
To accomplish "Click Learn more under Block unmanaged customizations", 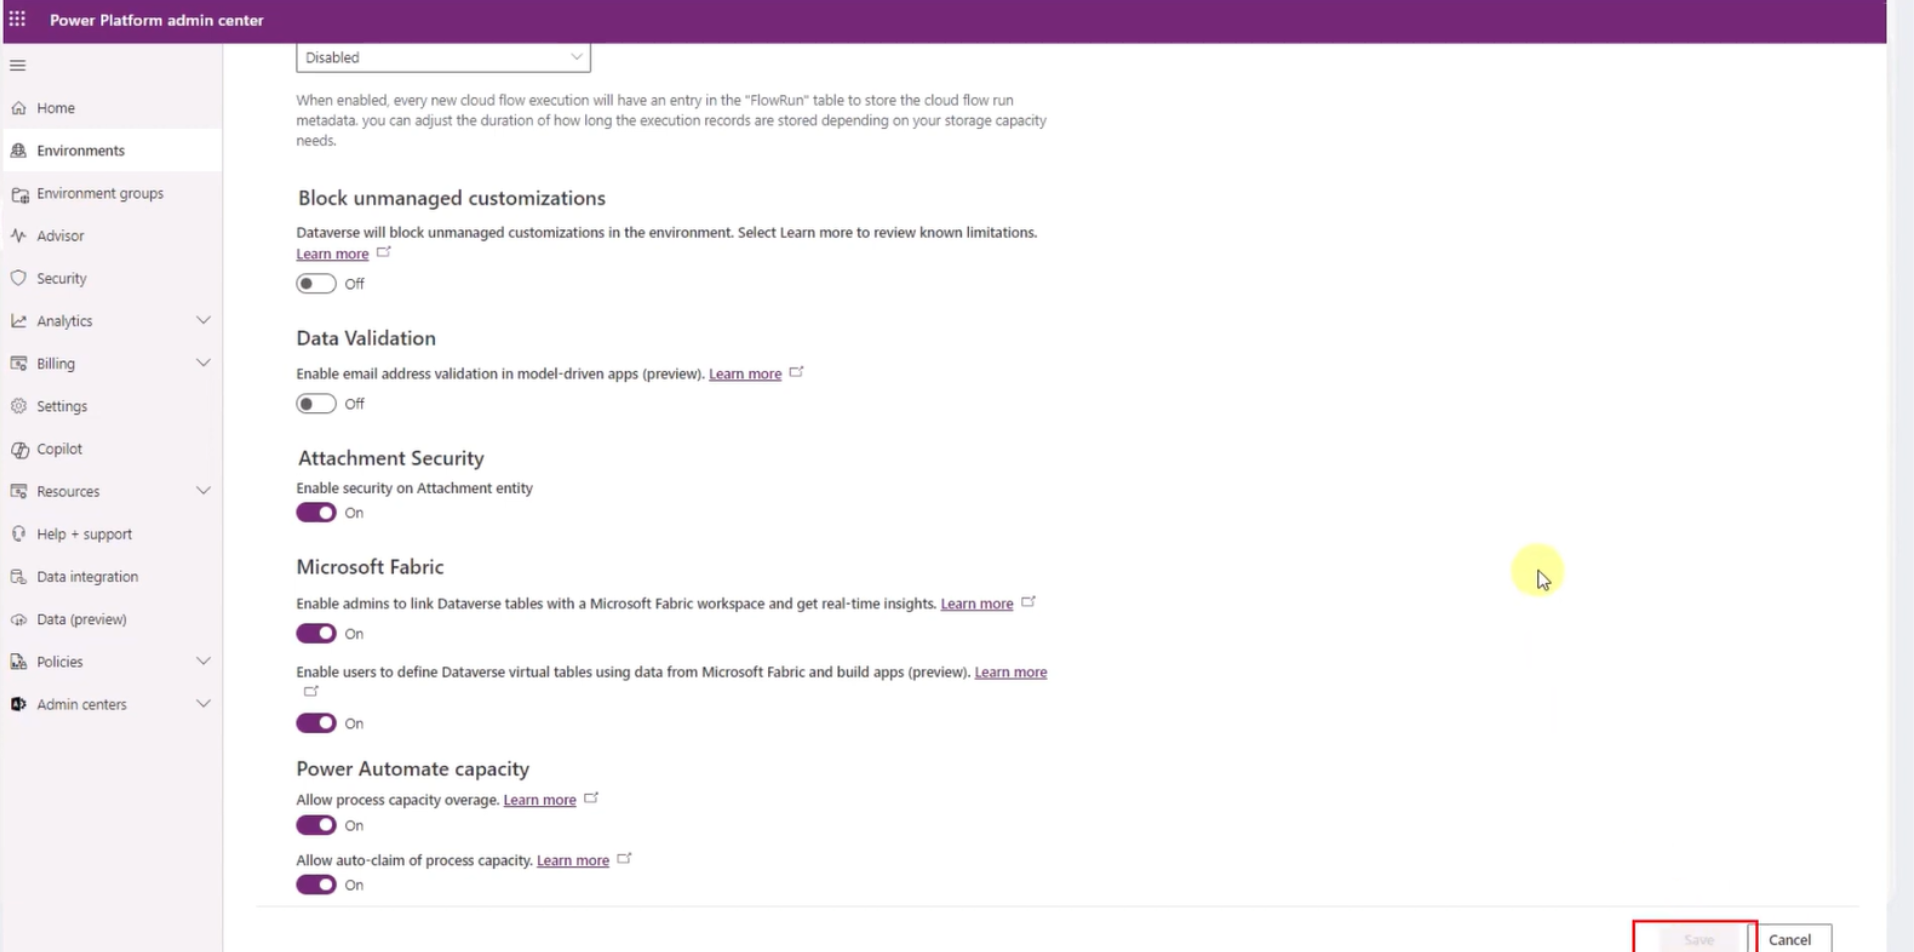I will tap(332, 254).
